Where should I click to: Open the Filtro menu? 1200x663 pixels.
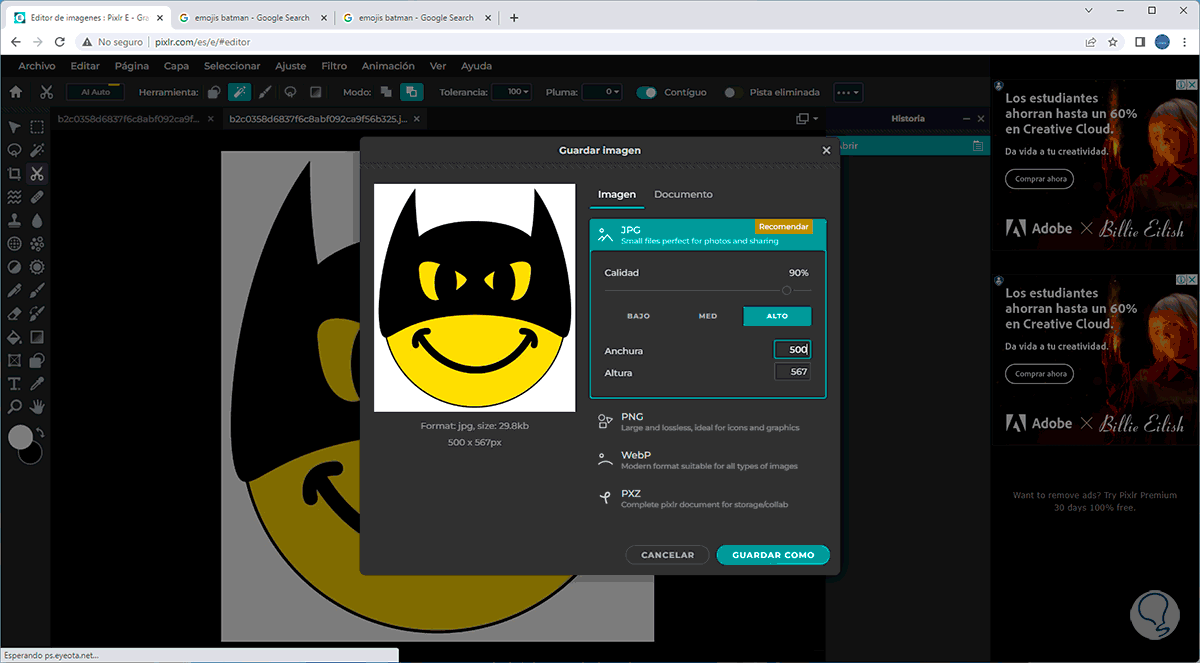(x=334, y=66)
